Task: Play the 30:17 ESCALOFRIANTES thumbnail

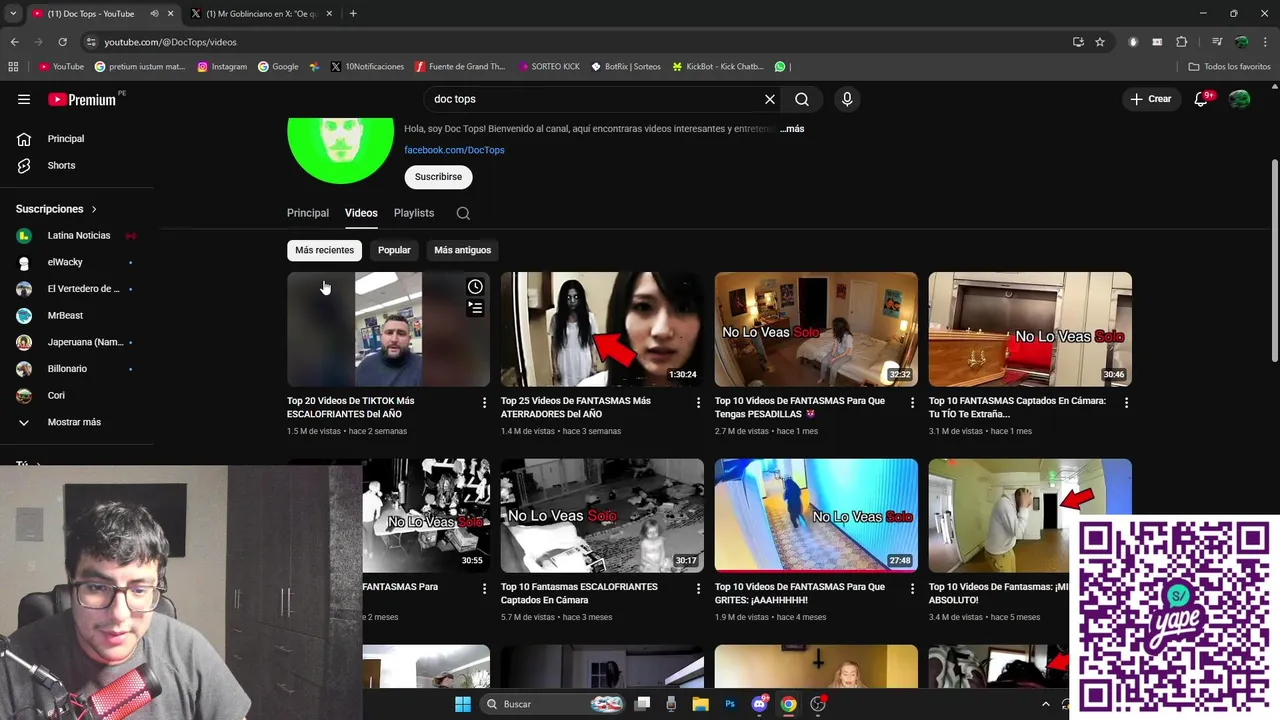Action: (602, 515)
